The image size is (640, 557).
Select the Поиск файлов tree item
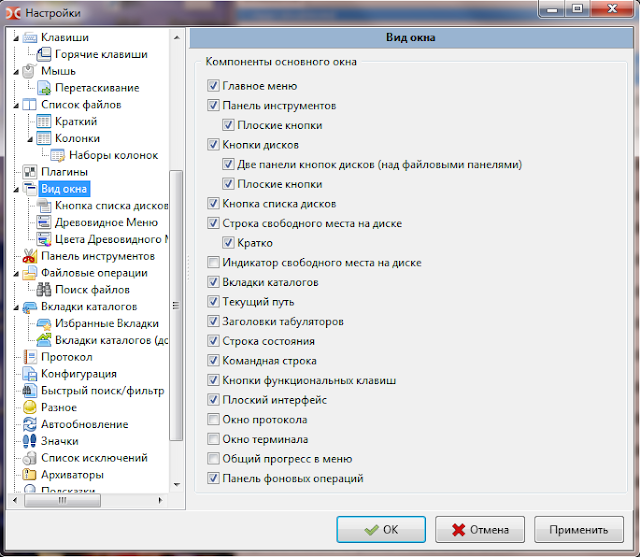92,289
